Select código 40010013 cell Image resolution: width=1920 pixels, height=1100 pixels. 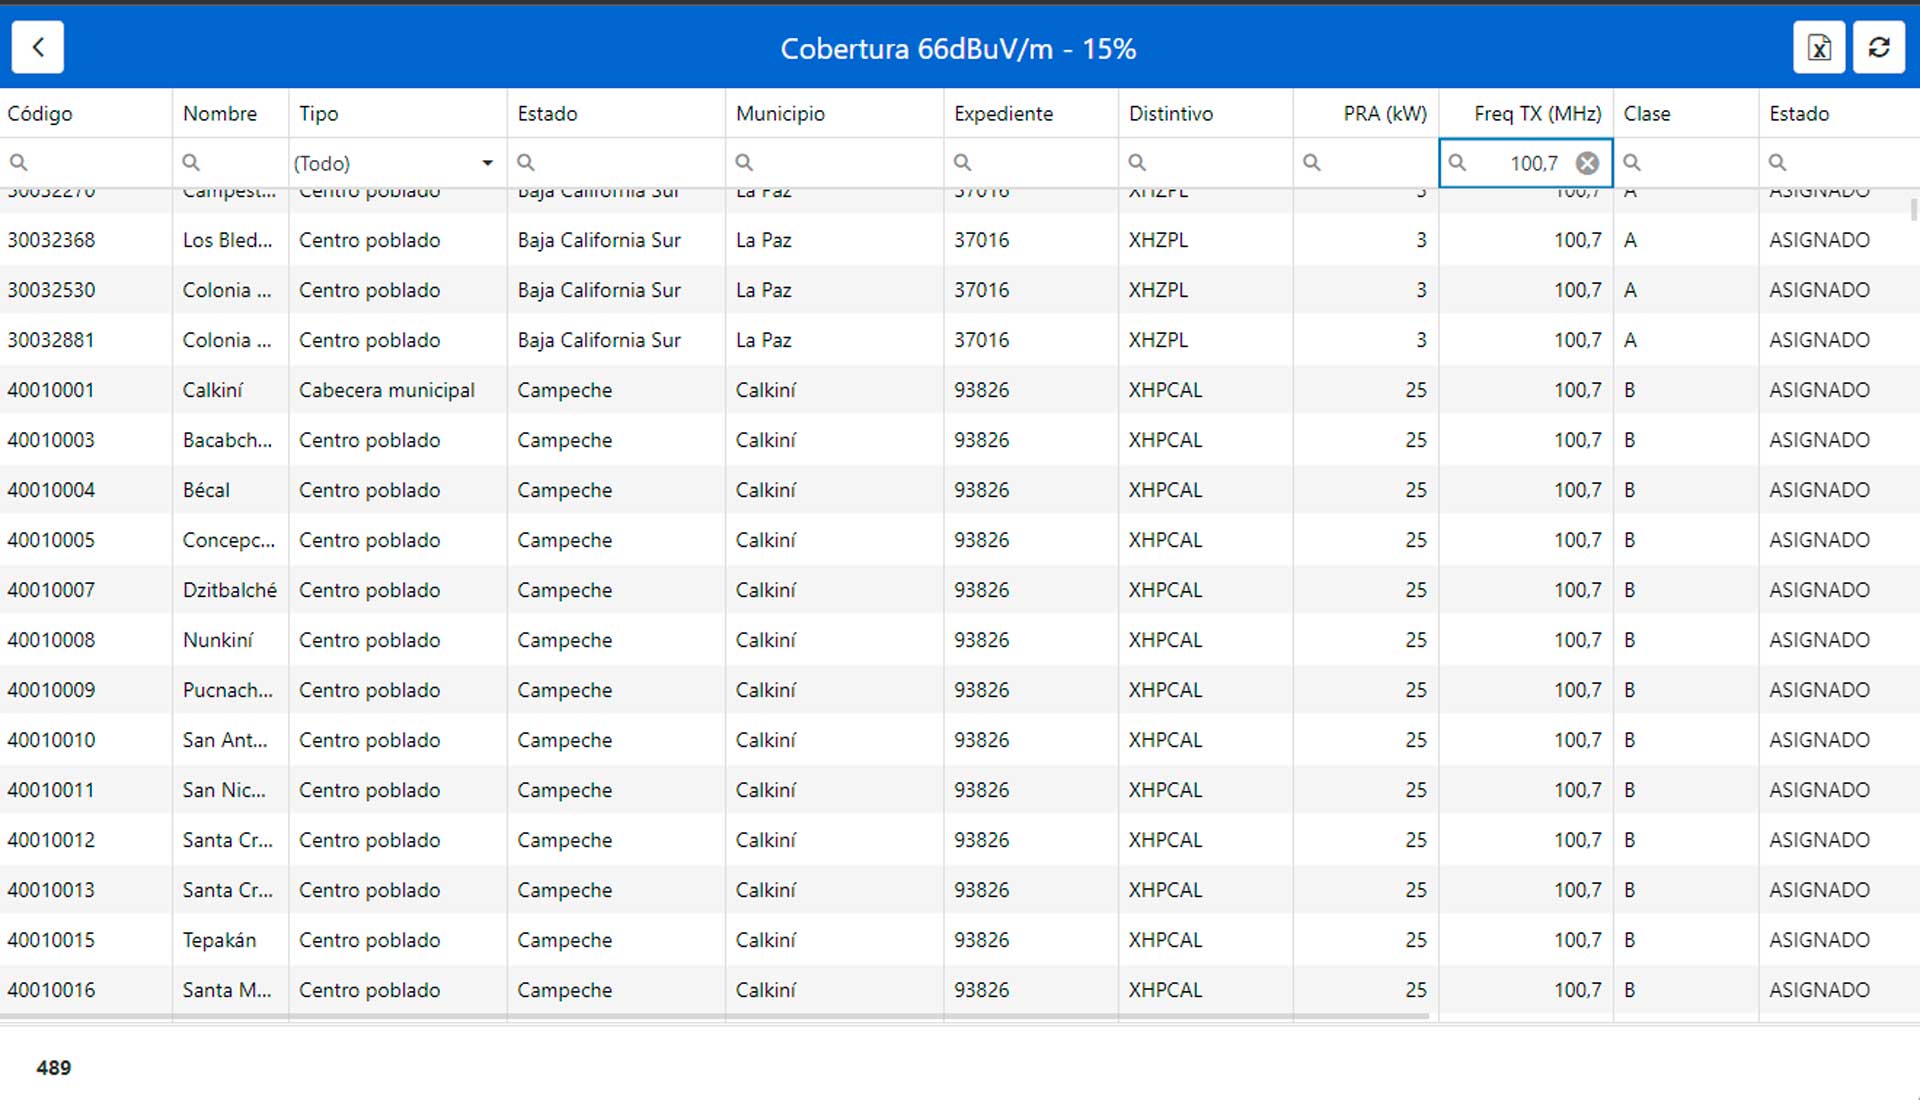coord(86,890)
